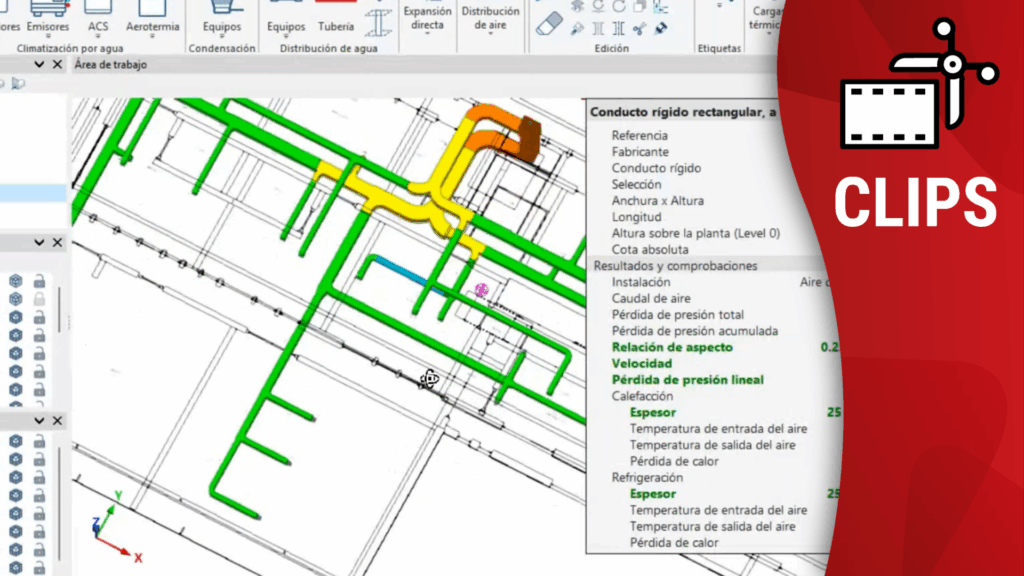Click the Relación de aspecto check result
Screen dimensions: 1024x576
pos(672,347)
